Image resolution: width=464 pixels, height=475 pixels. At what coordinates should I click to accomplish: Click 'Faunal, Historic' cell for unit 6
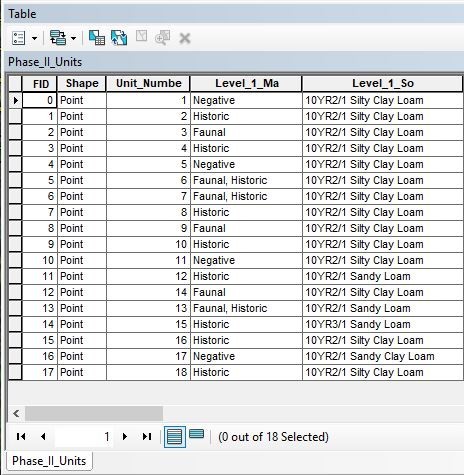tap(246, 180)
